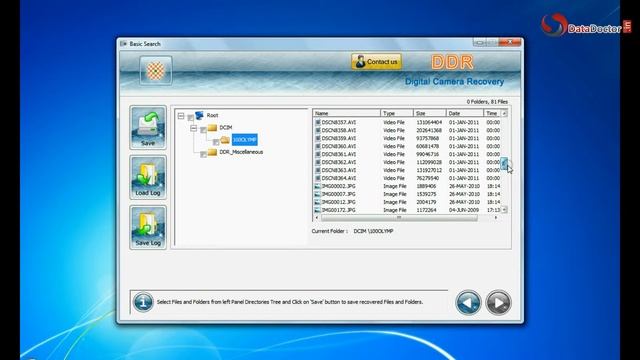Select the DDR_Miscellaneous folder label

(x=241, y=152)
